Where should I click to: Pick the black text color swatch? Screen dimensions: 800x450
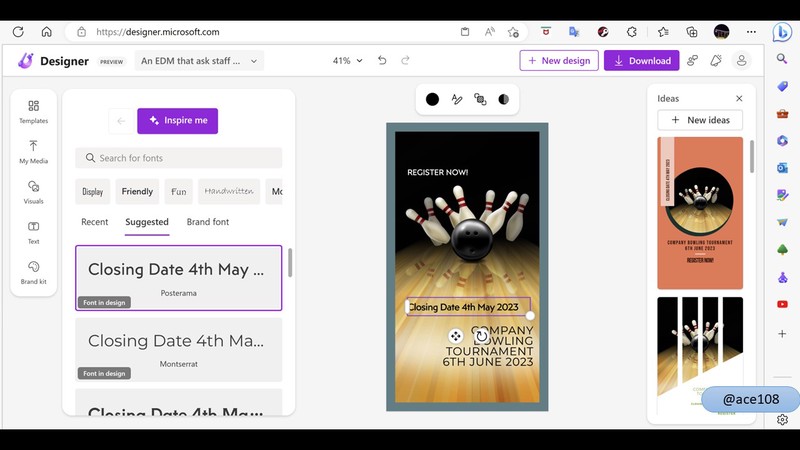432,99
